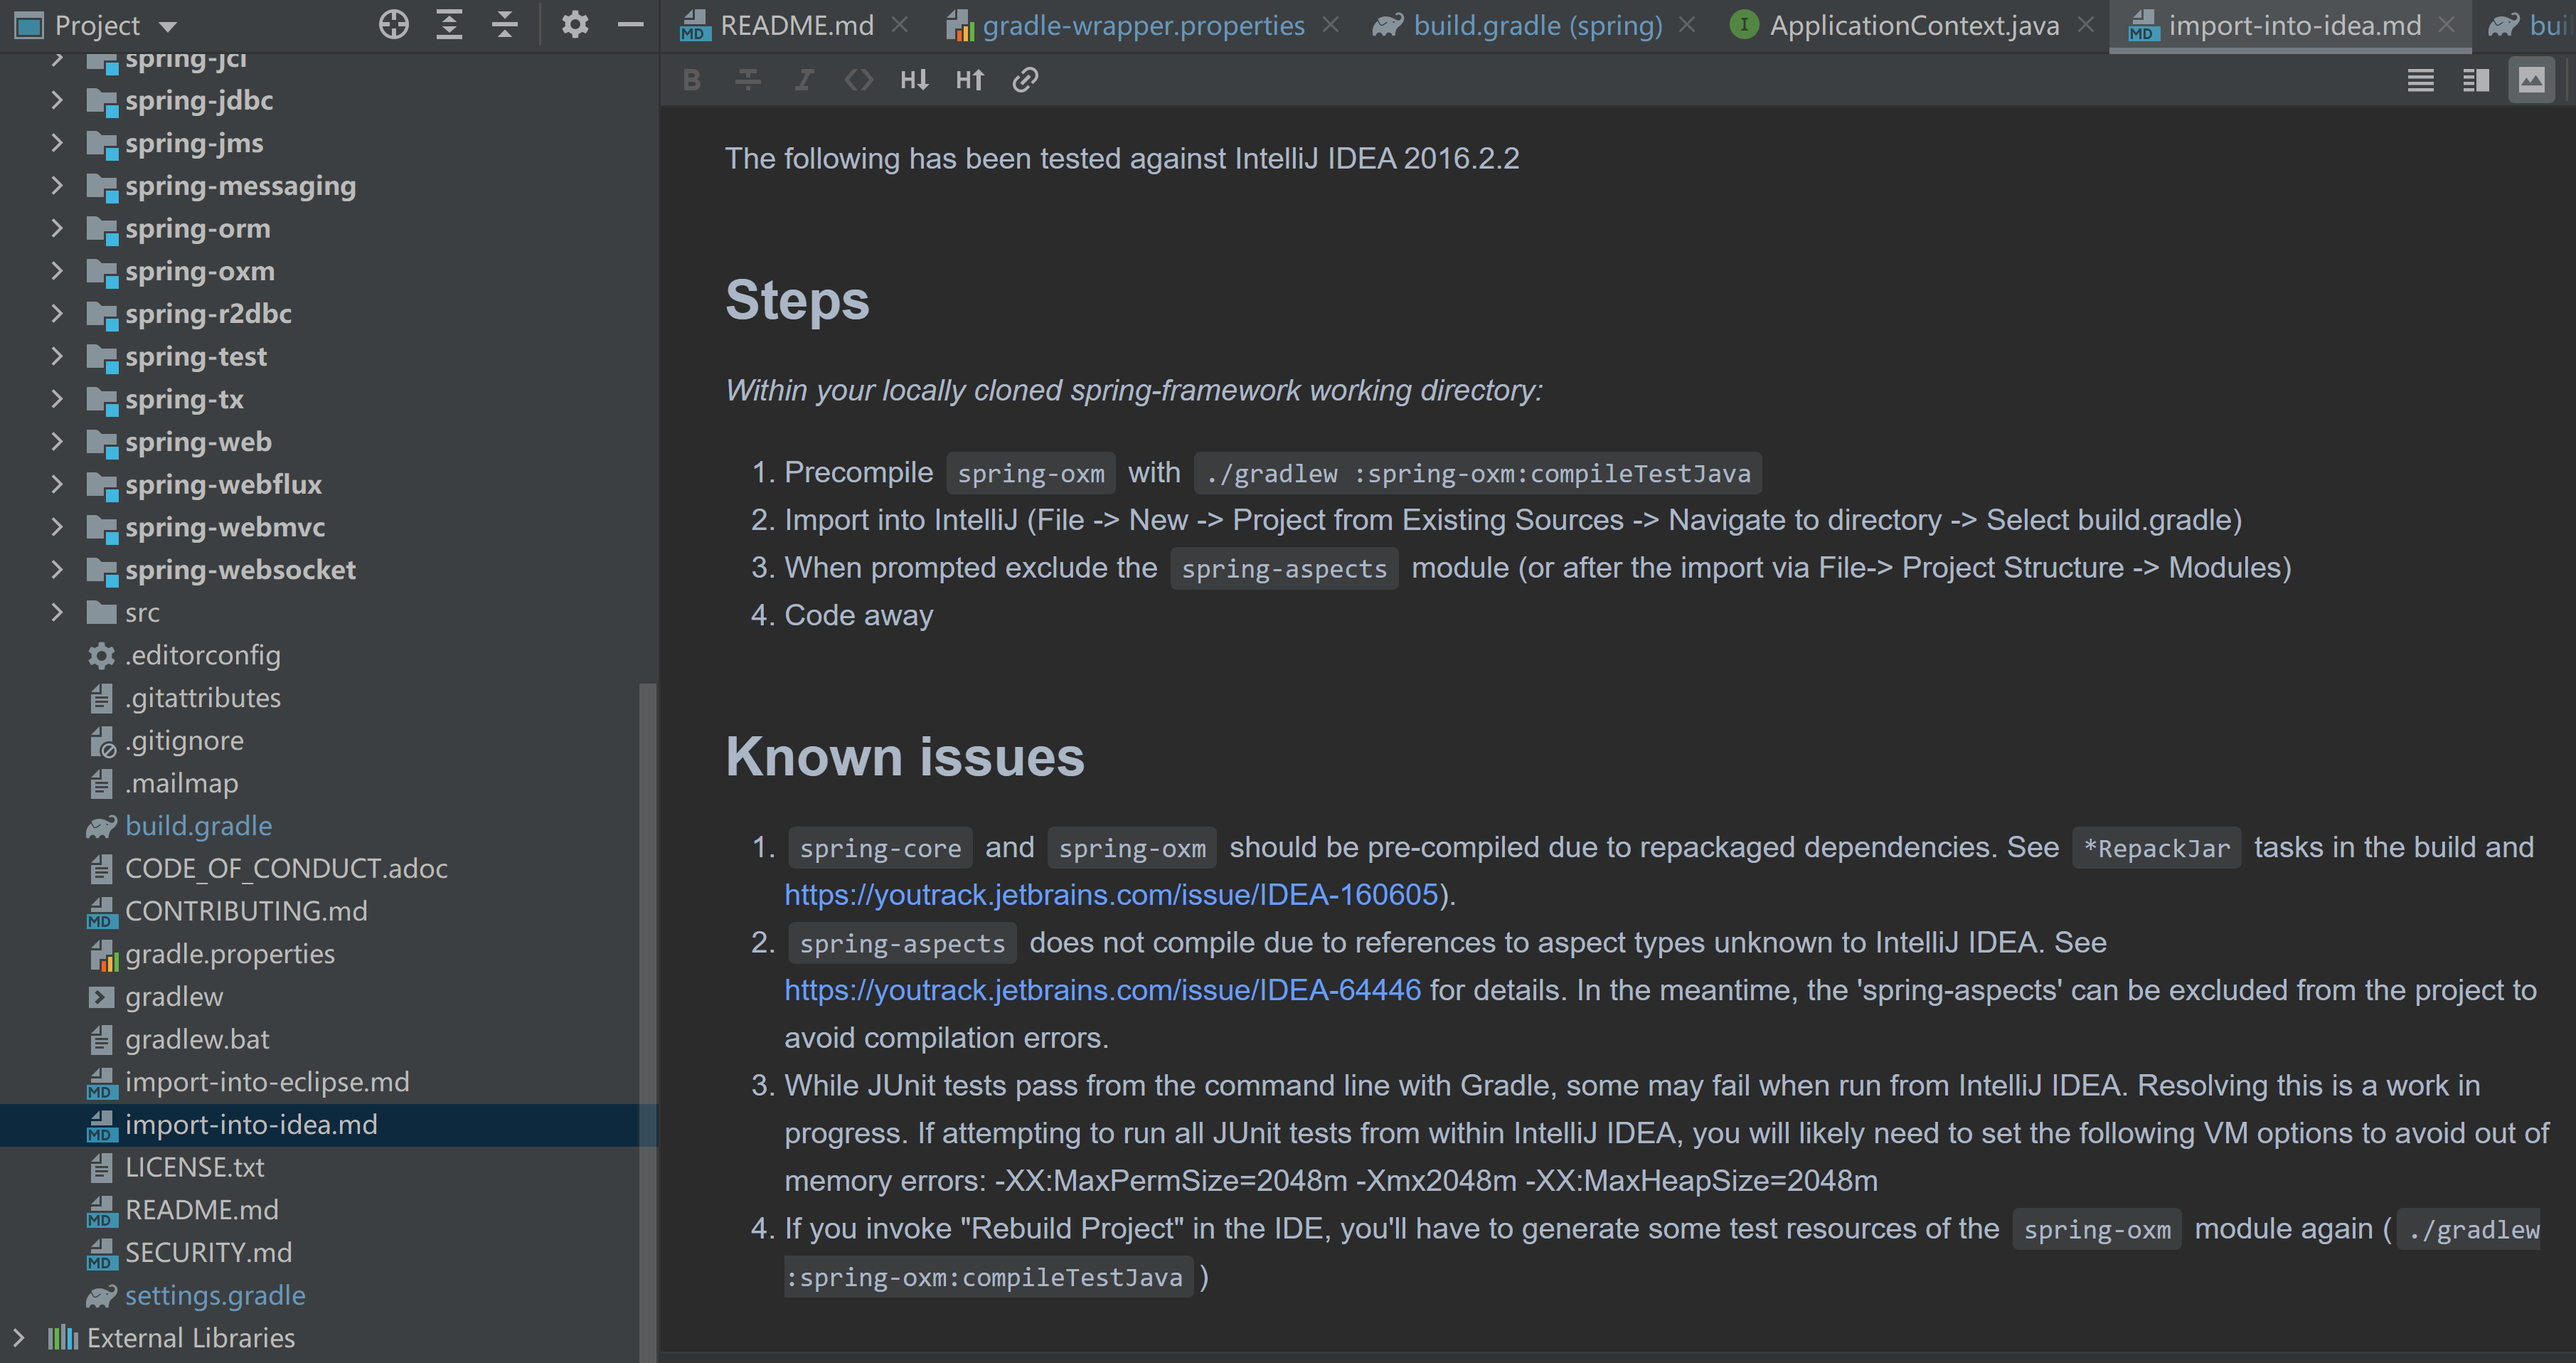
Task: Toggle bold markdown formatting
Action: pyautogui.click(x=691, y=80)
